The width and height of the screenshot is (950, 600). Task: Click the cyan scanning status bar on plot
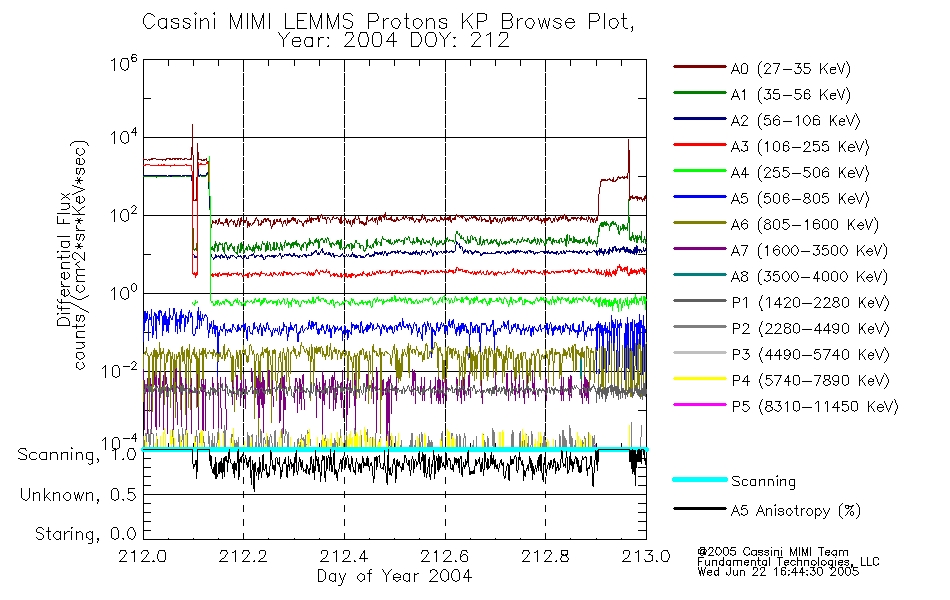point(394,449)
